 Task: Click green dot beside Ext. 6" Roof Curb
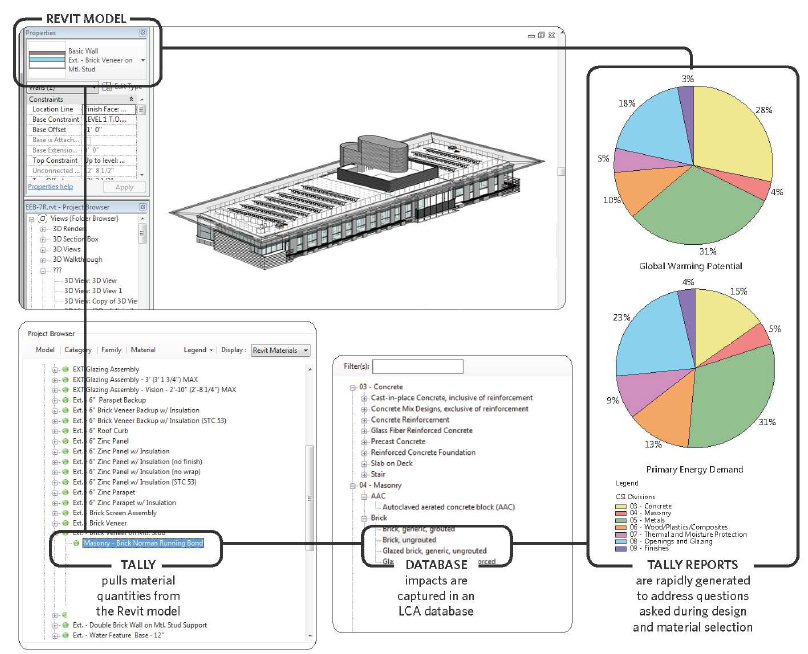click(66, 429)
